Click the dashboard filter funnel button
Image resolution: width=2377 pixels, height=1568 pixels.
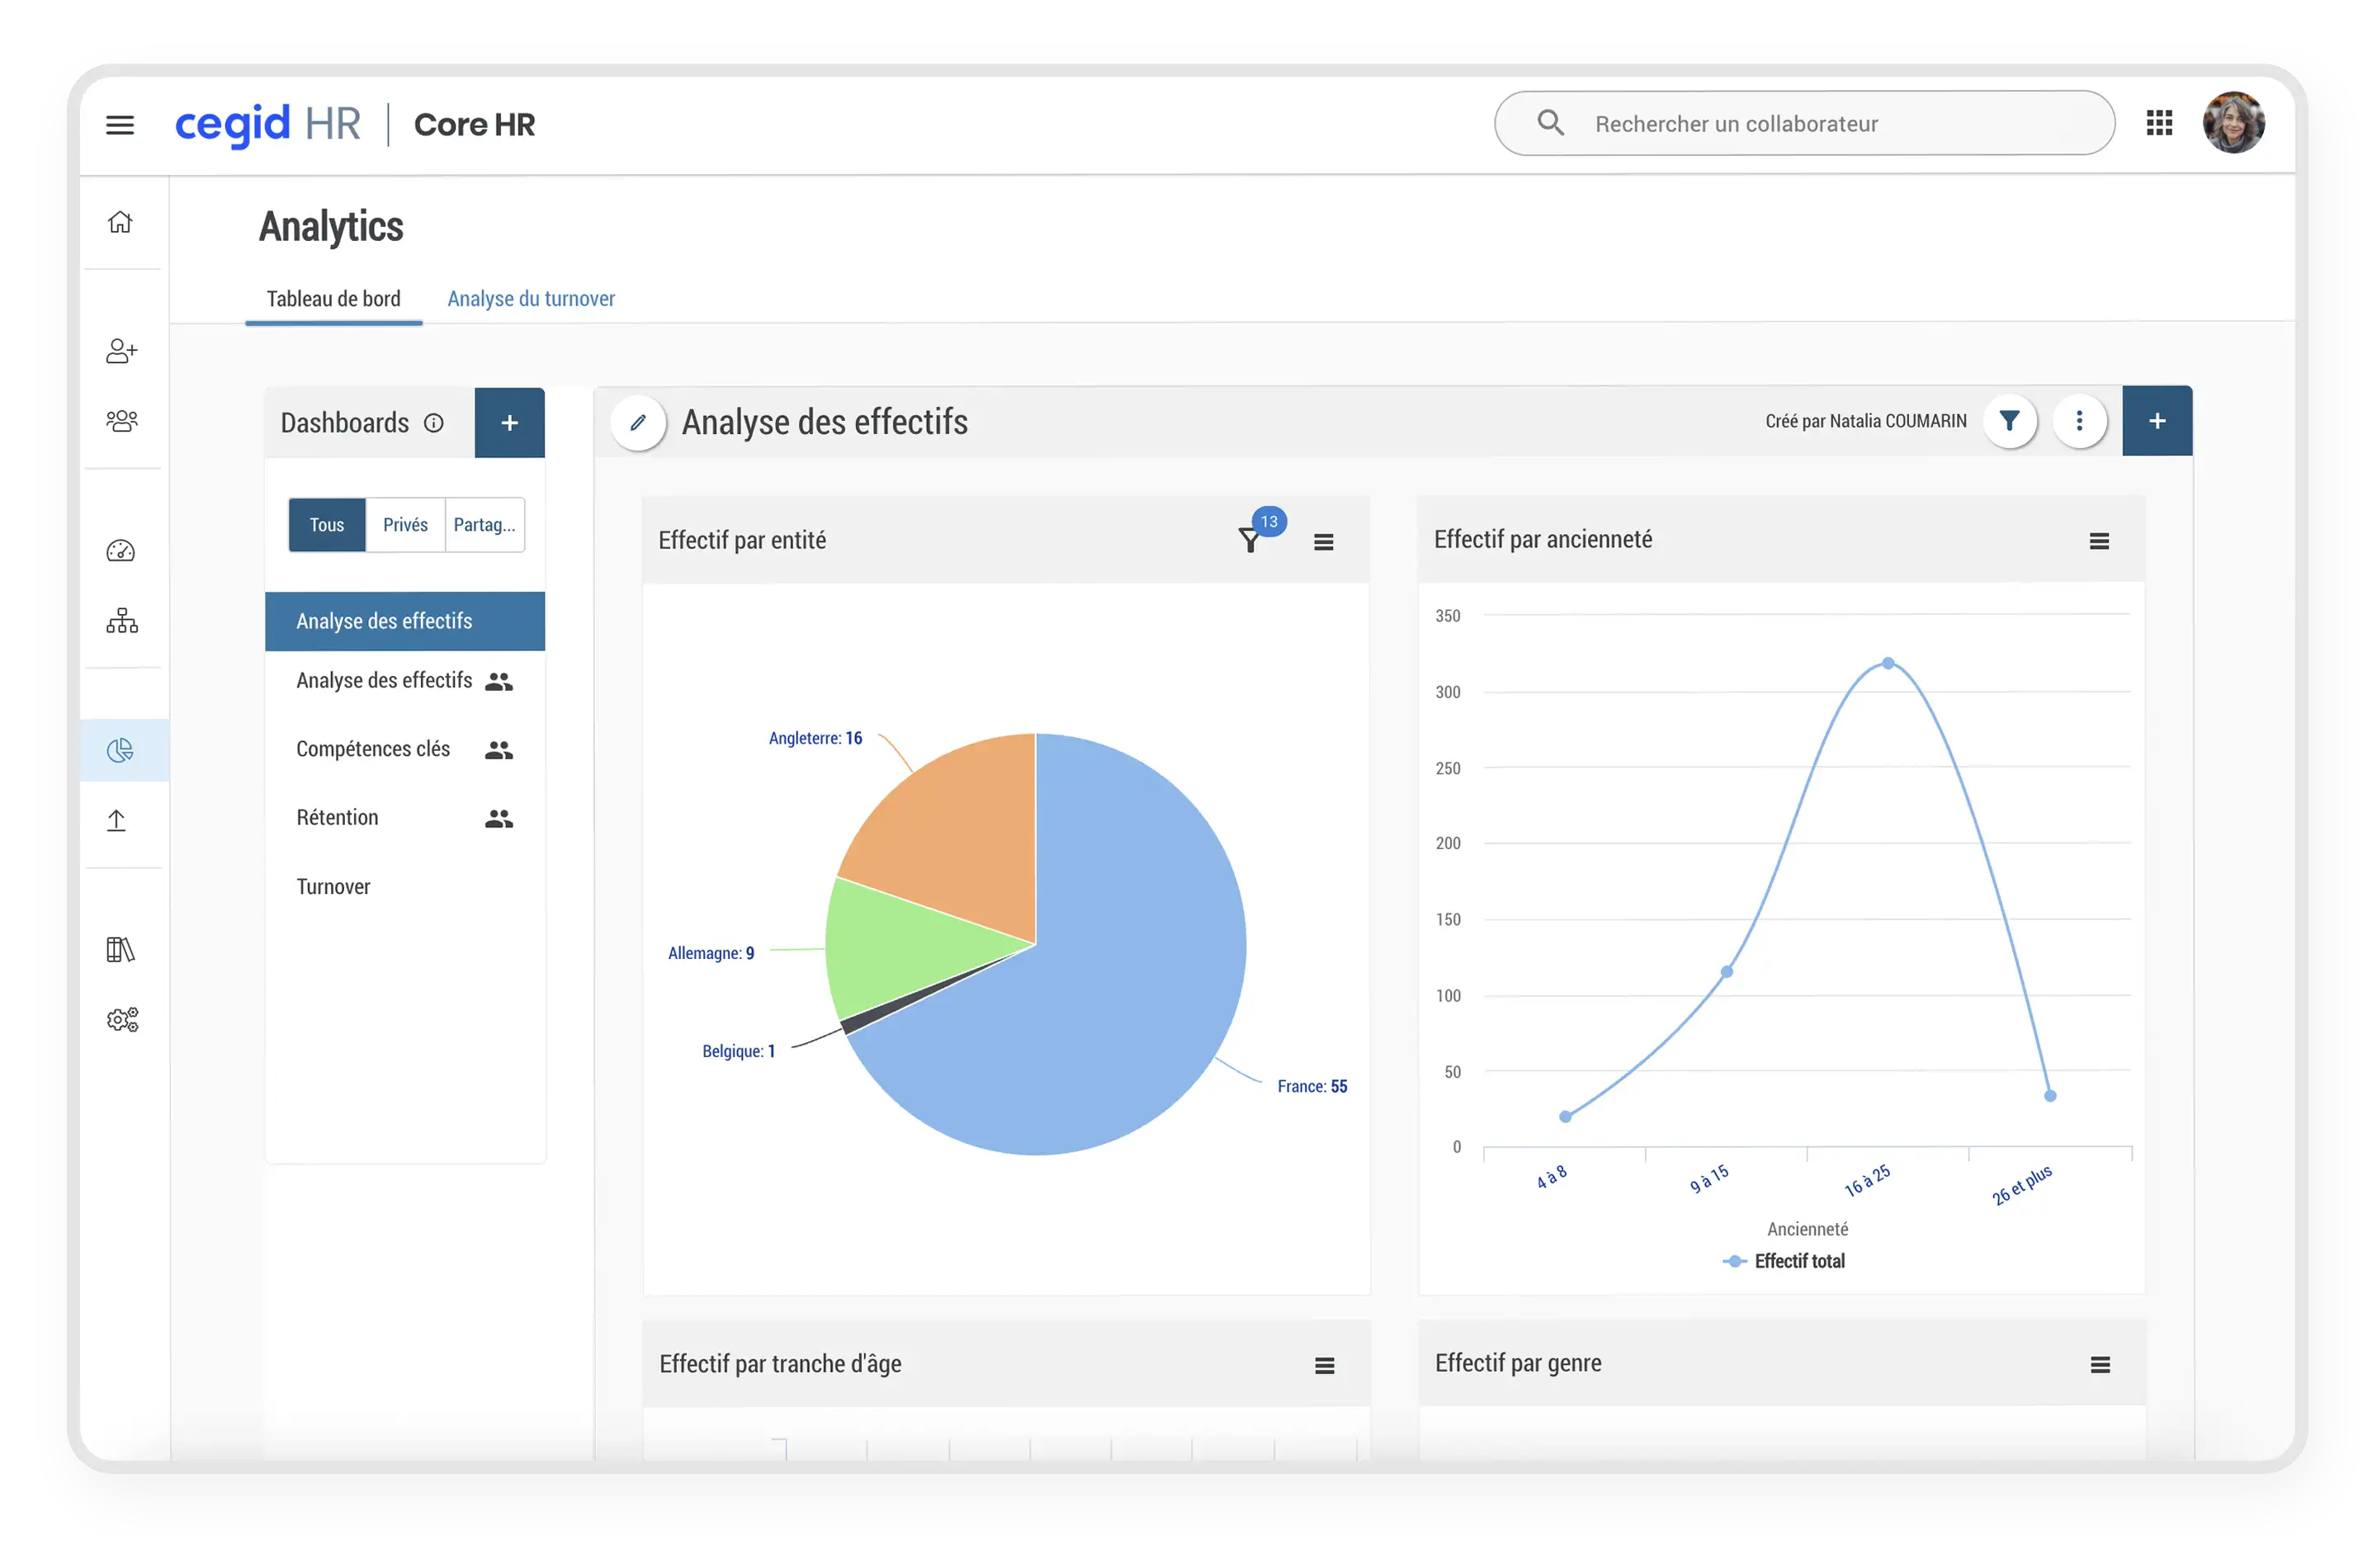coord(2009,421)
